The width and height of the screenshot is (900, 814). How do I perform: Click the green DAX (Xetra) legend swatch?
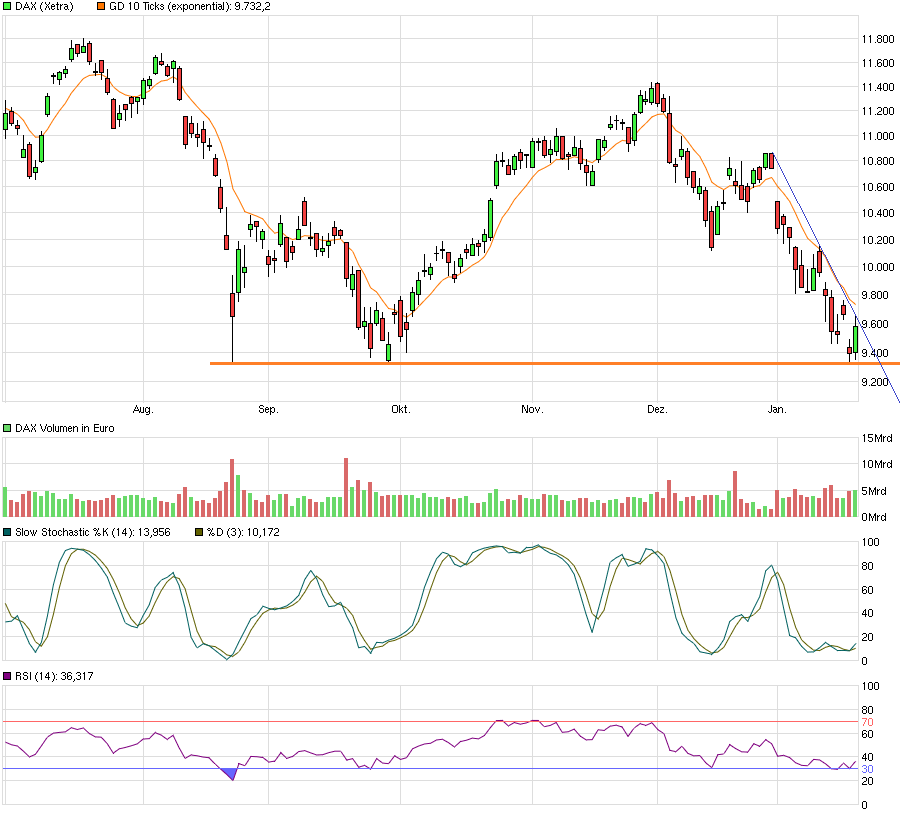(x=7, y=7)
